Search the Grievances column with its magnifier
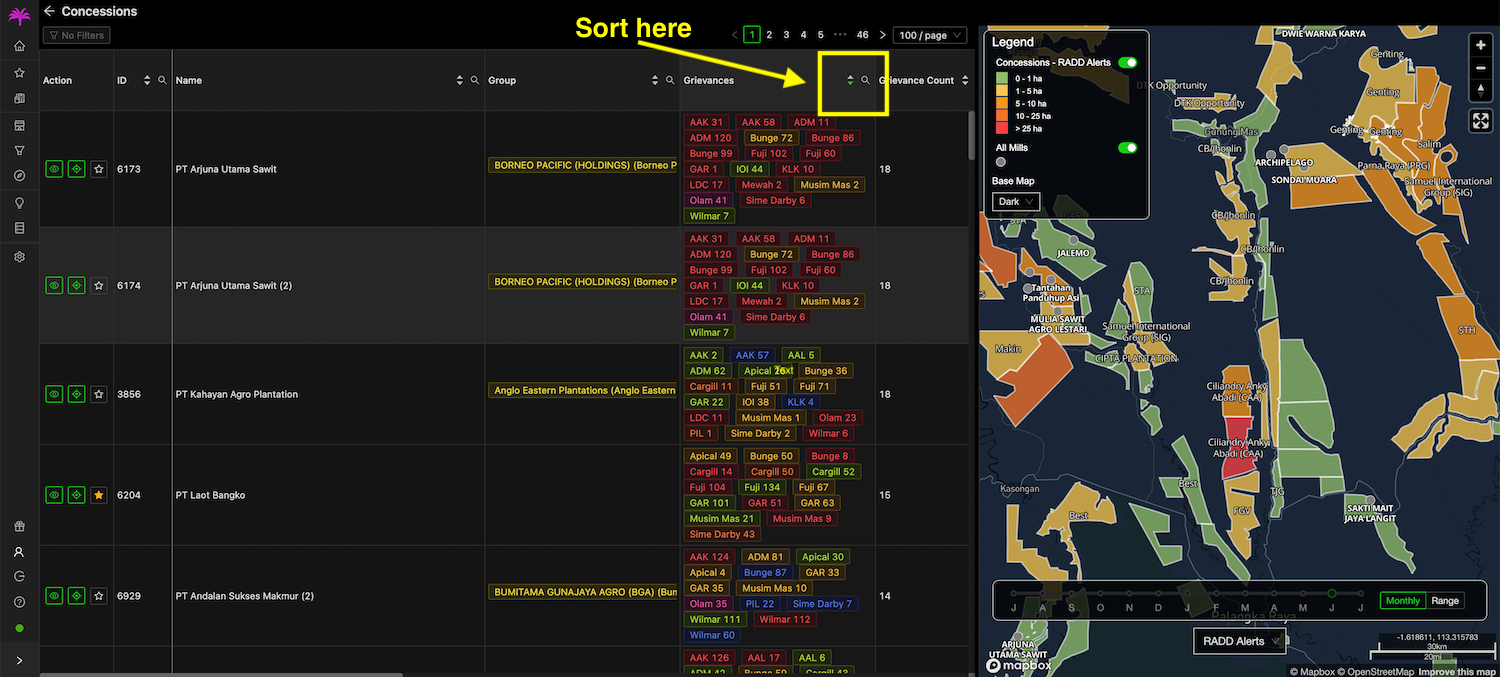 click(x=866, y=80)
